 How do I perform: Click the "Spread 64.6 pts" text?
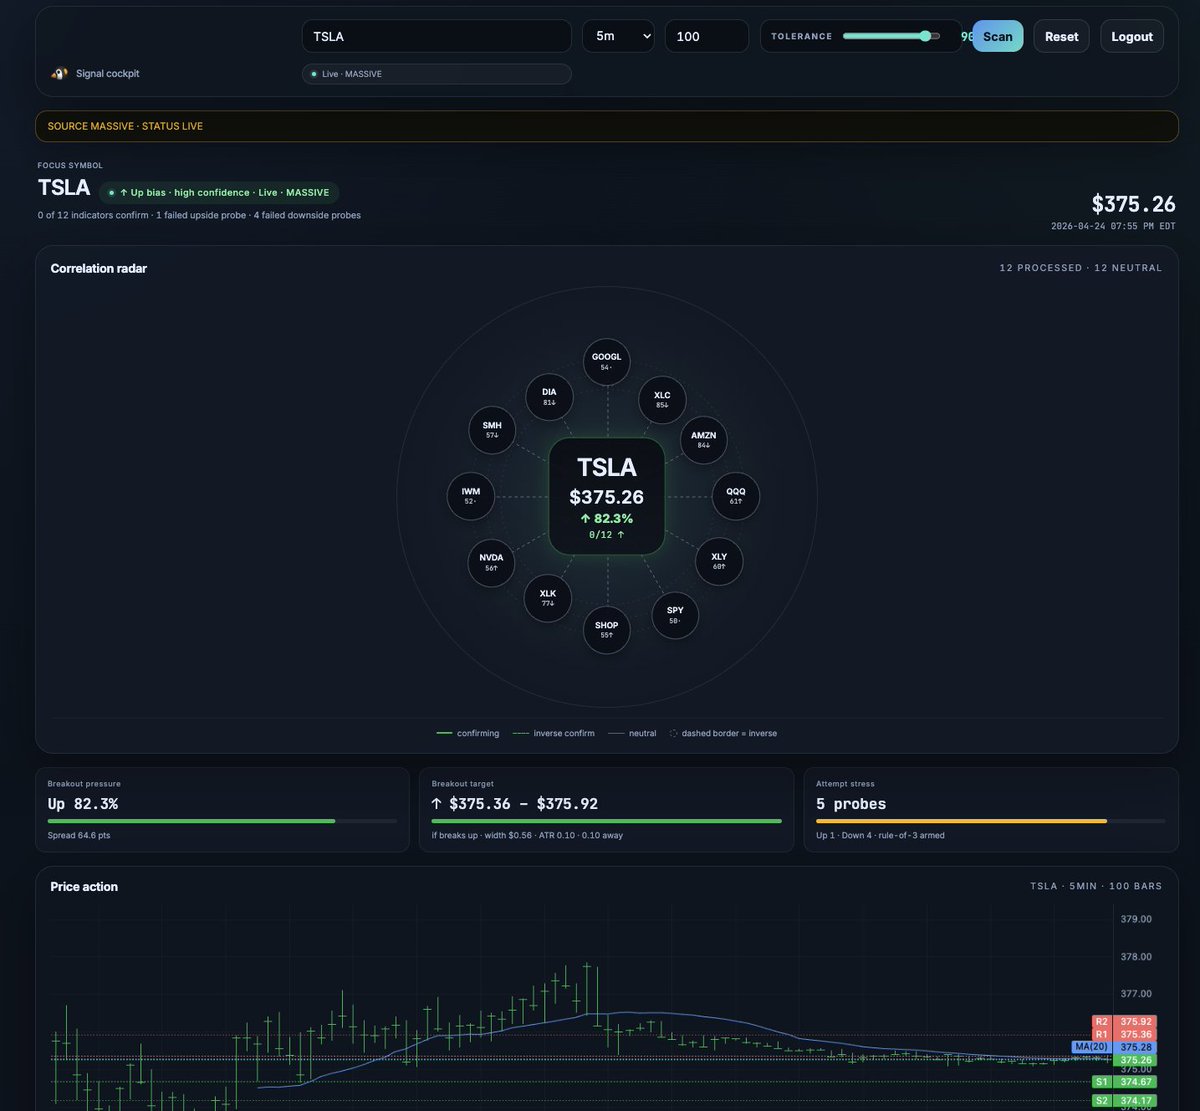(x=79, y=835)
